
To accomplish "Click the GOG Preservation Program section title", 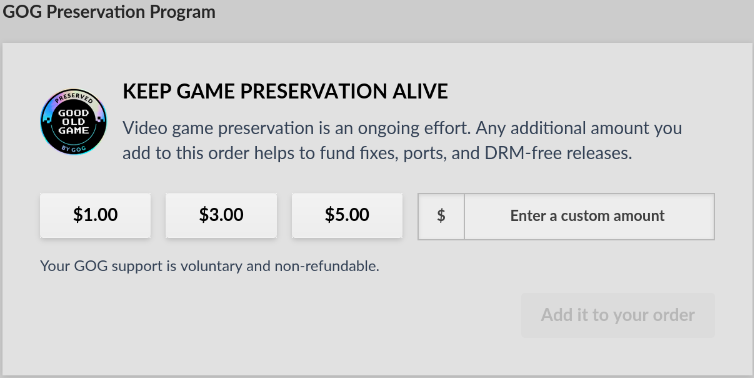I will click(x=109, y=12).
